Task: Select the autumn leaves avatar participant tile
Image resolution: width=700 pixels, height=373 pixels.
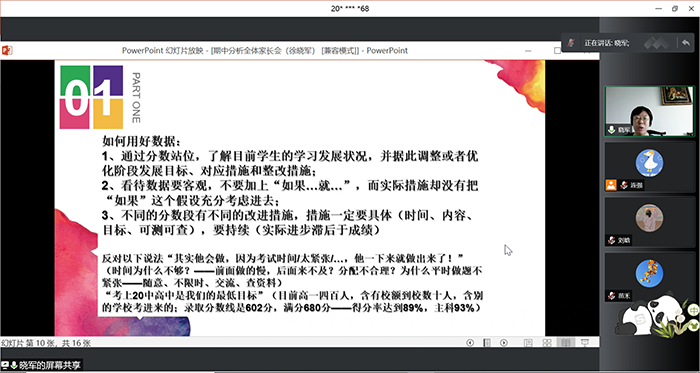Action: pyautogui.click(x=650, y=278)
